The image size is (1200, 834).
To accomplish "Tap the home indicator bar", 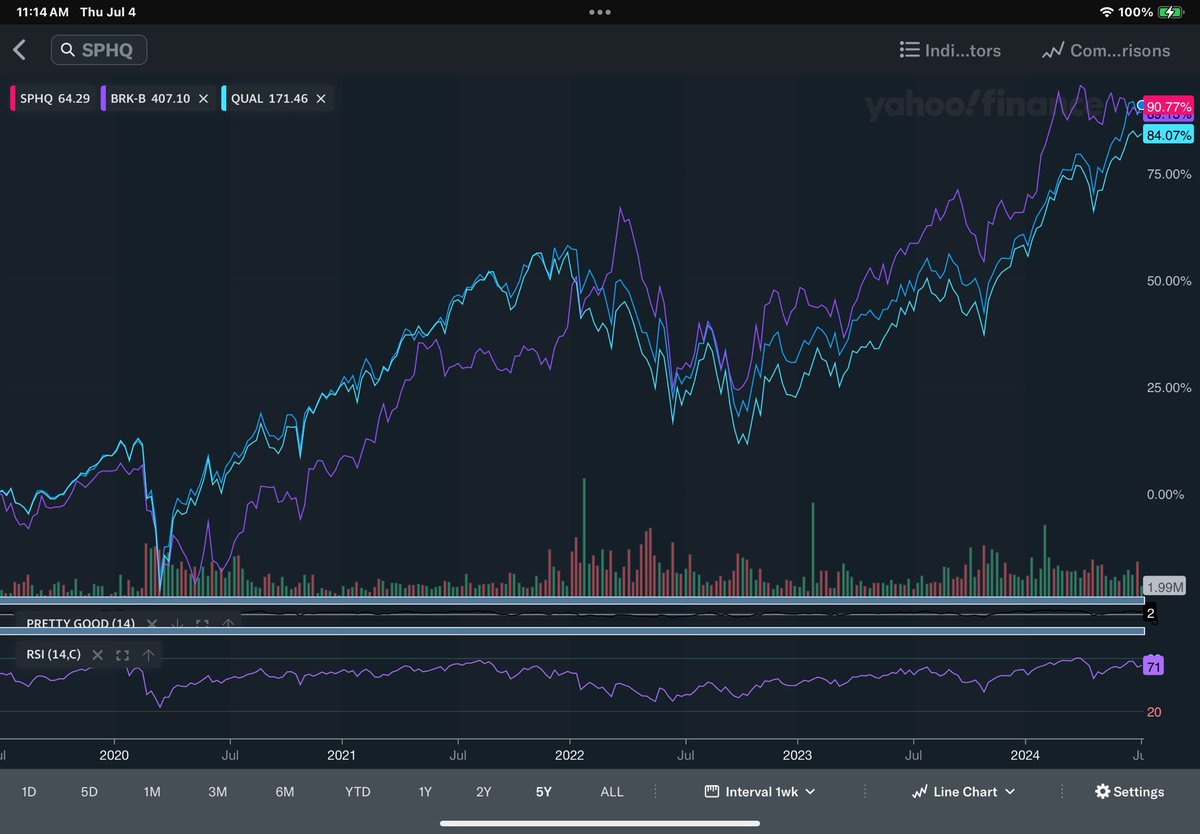I will (600, 824).
